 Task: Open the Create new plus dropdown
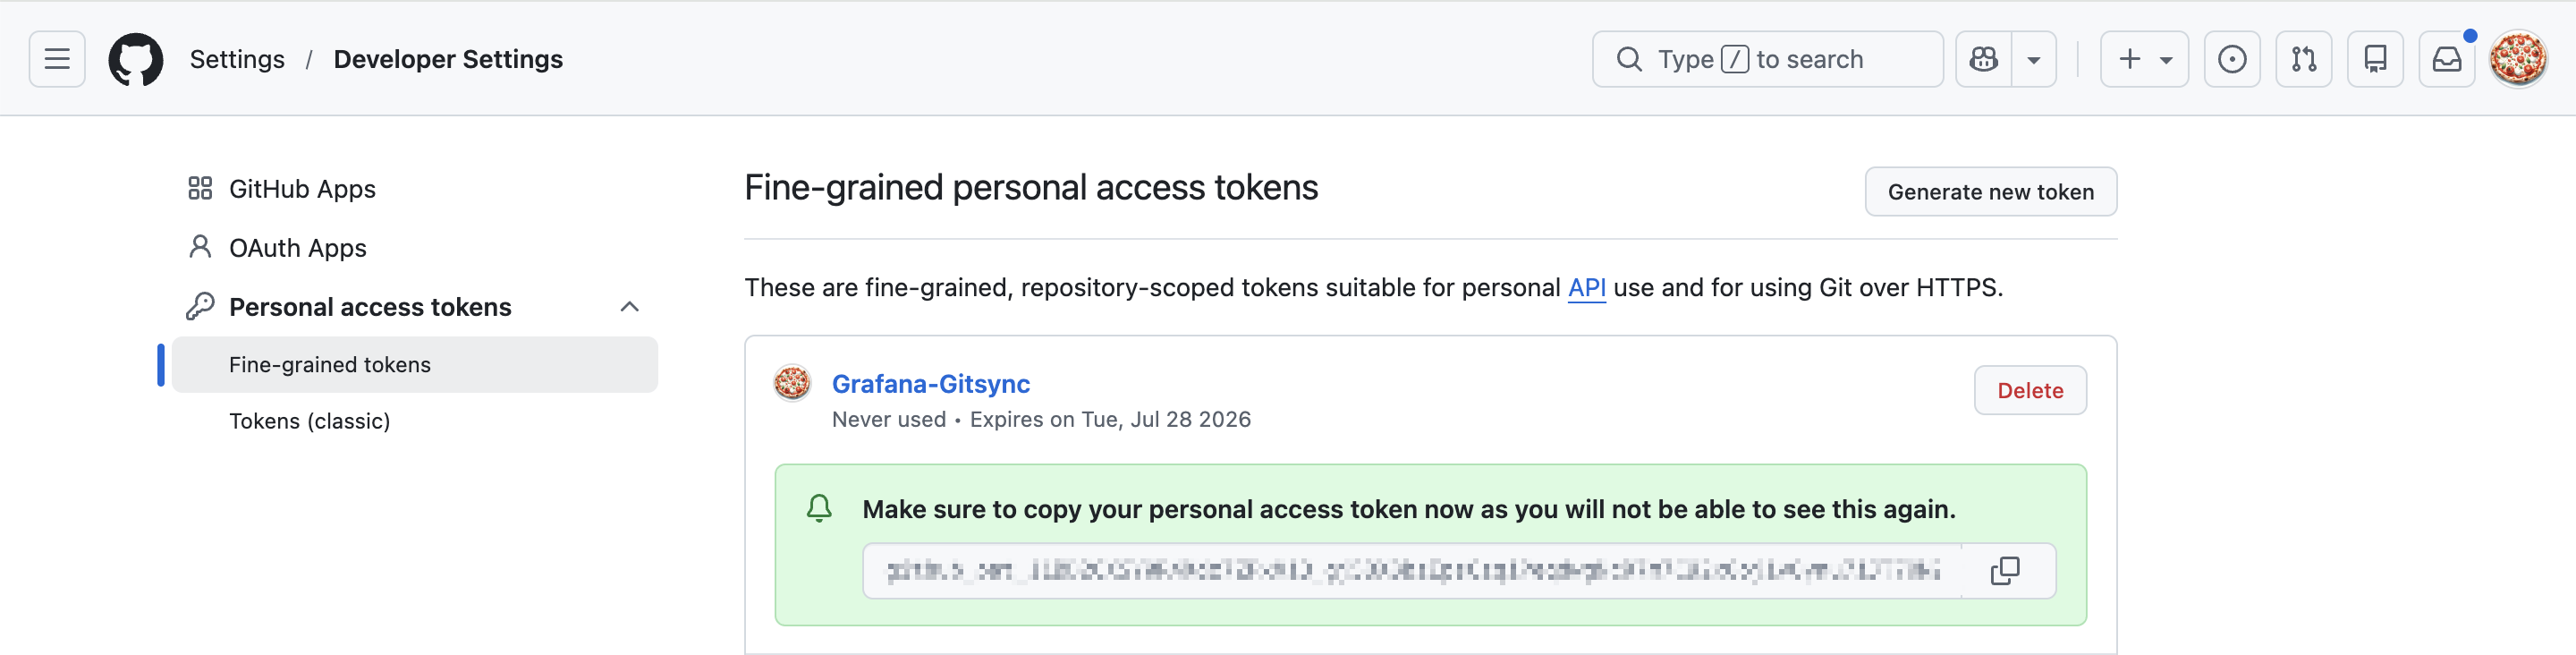tap(2144, 59)
